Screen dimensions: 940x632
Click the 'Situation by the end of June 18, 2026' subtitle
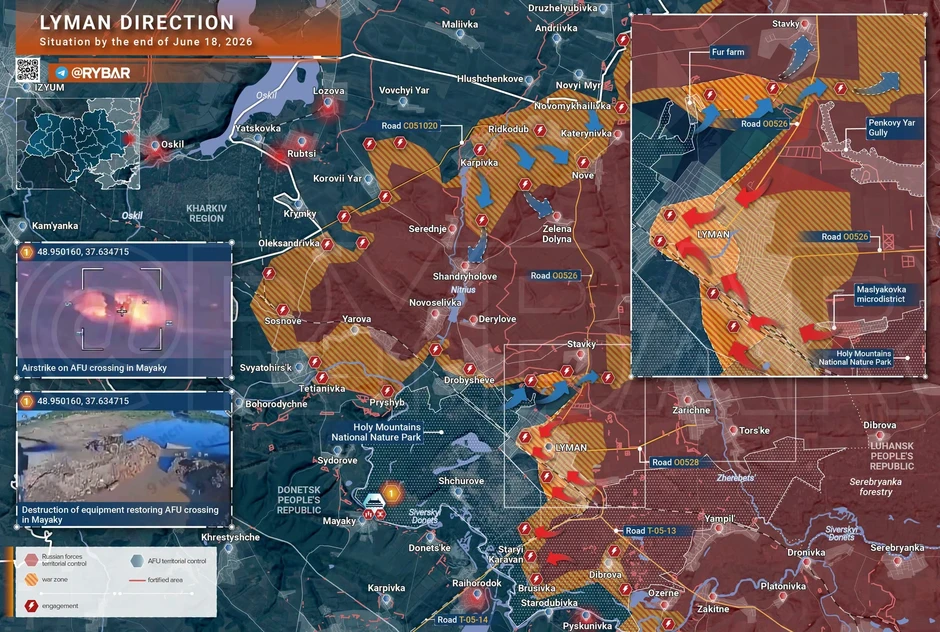pos(146,43)
